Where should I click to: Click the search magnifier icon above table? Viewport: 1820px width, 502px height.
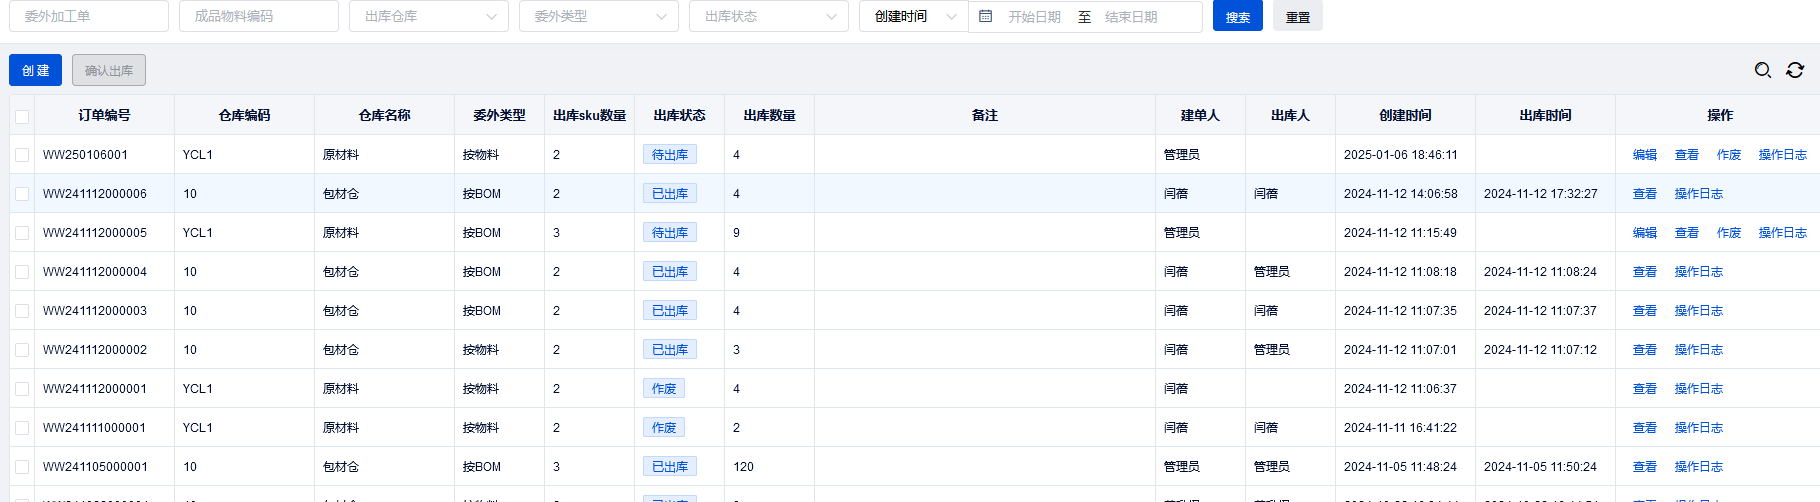point(1763,70)
